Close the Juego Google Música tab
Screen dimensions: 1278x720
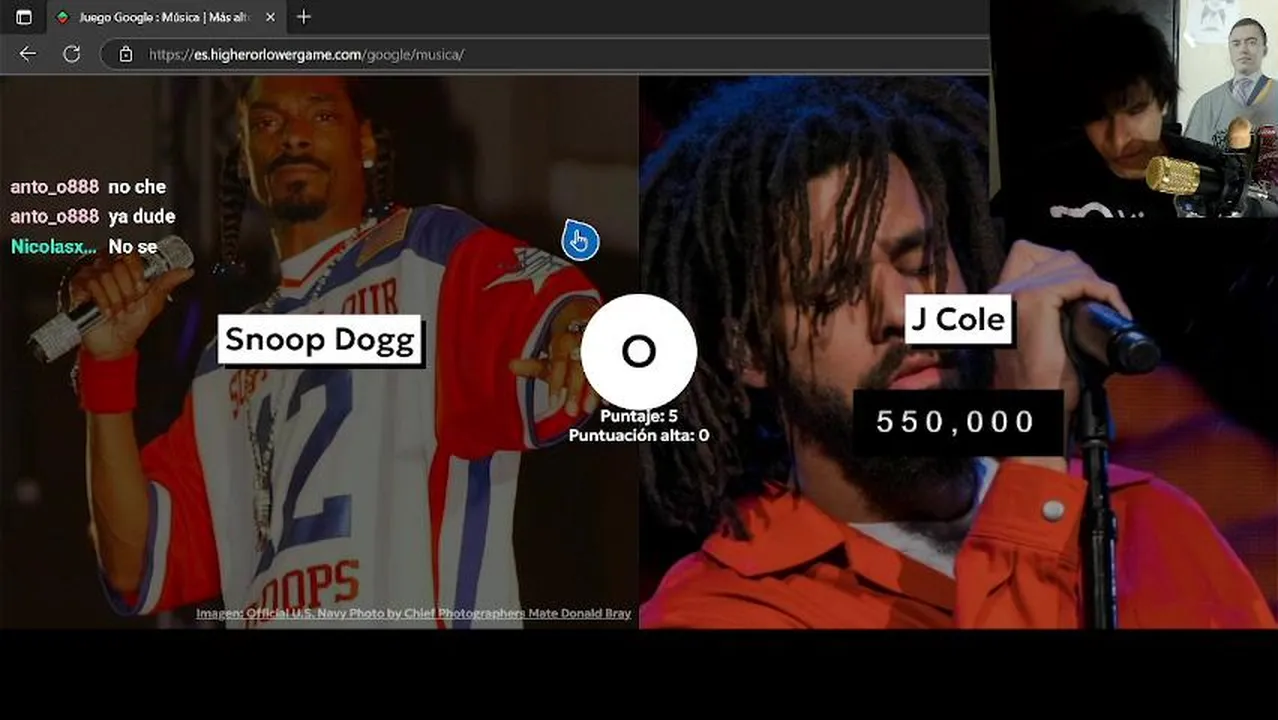(271, 17)
